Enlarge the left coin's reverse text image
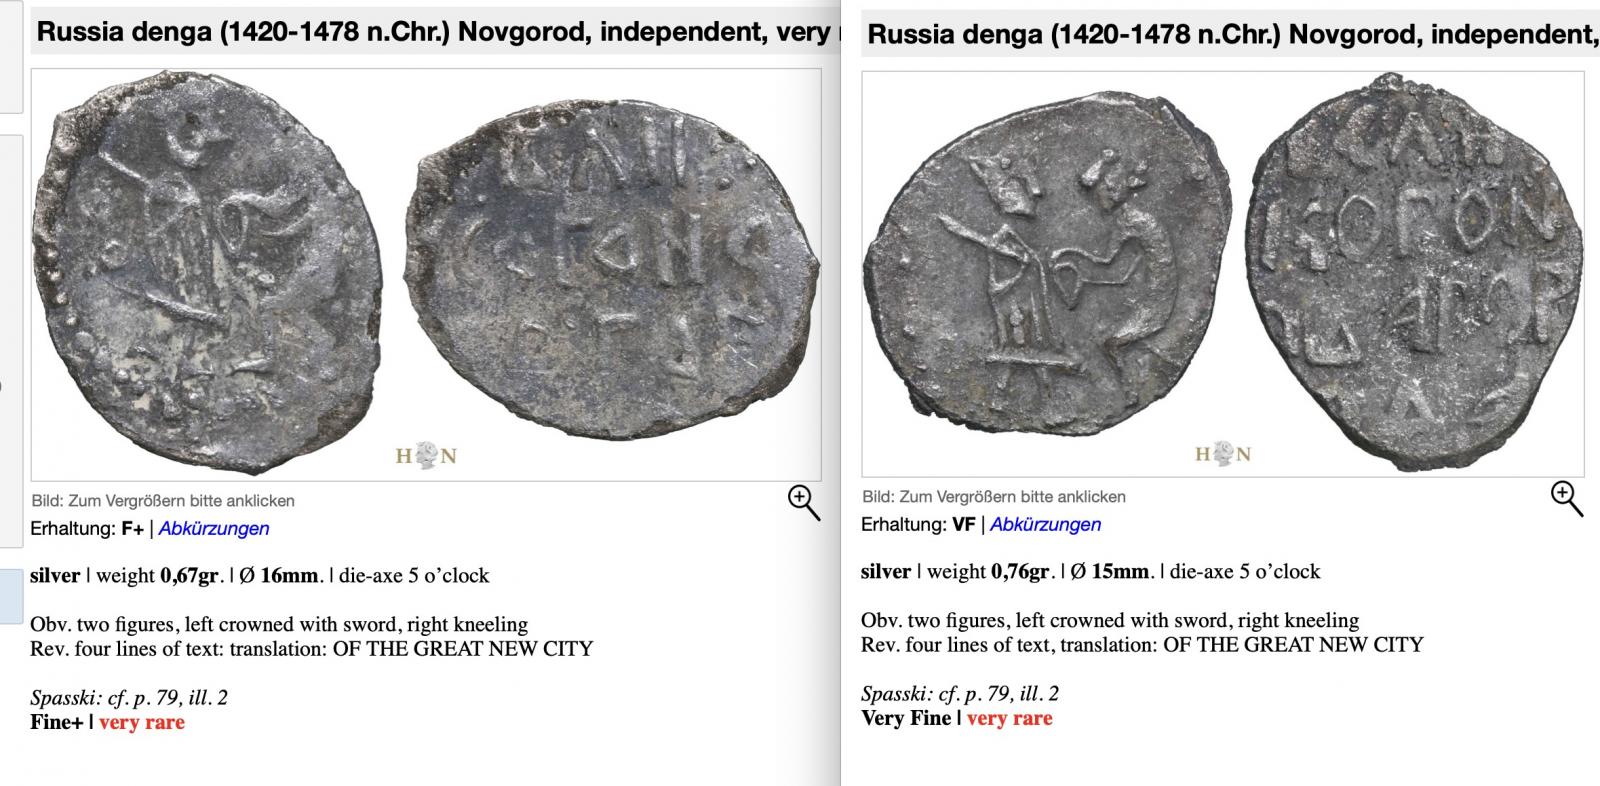The image size is (1600, 786). point(617,288)
